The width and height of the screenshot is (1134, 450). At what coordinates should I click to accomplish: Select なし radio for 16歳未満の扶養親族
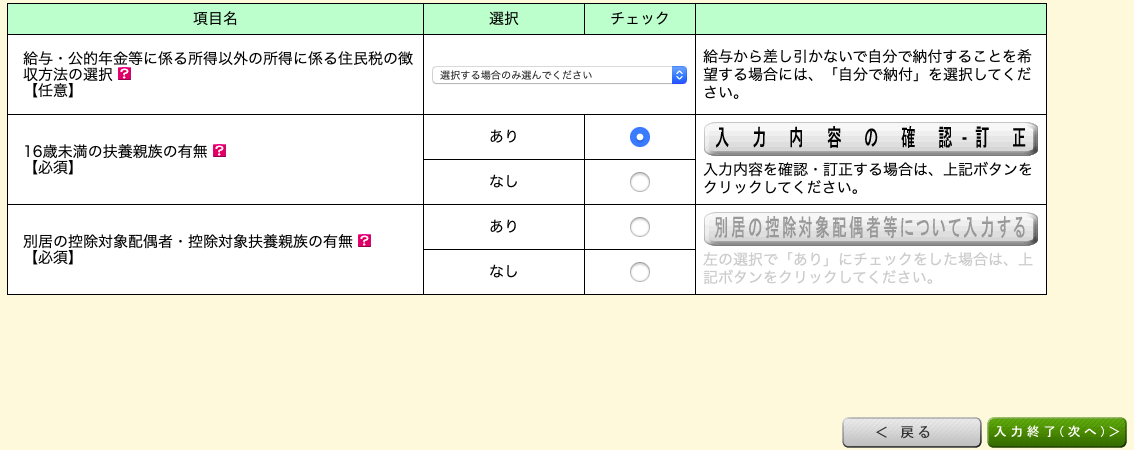(639, 182)
